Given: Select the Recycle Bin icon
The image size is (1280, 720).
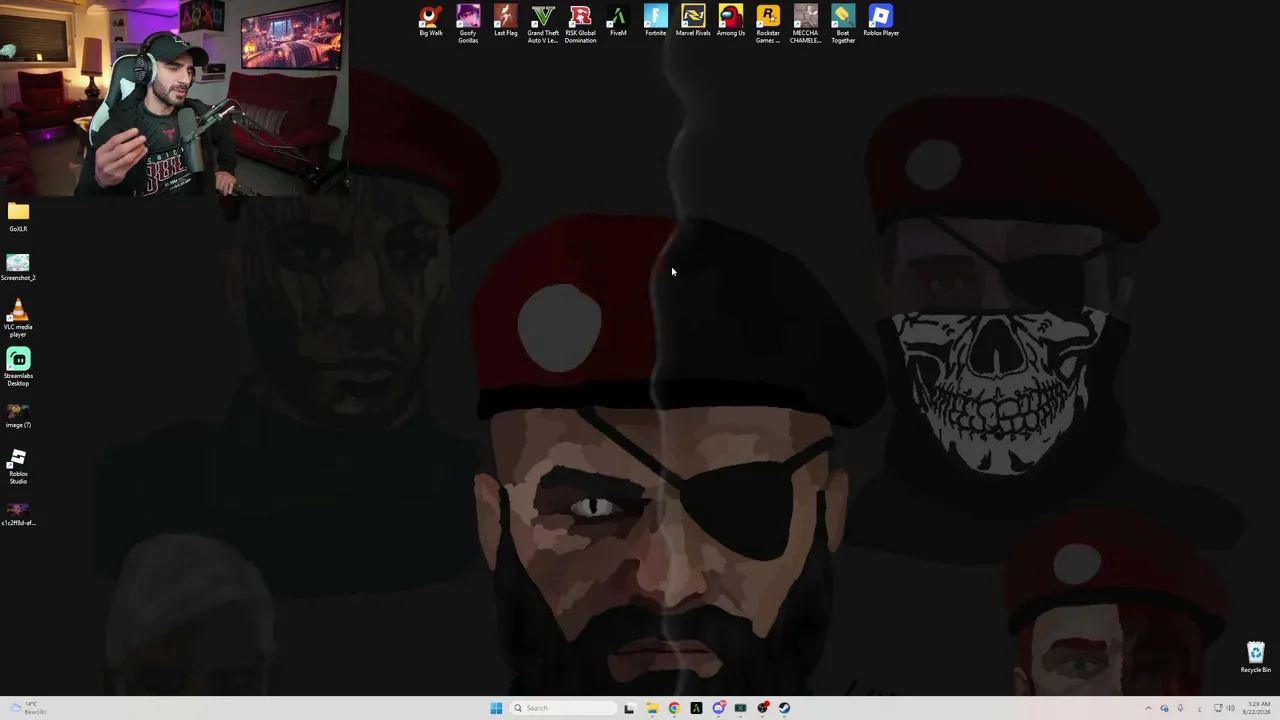Looking at the screenshot, I should (1256, 657).
